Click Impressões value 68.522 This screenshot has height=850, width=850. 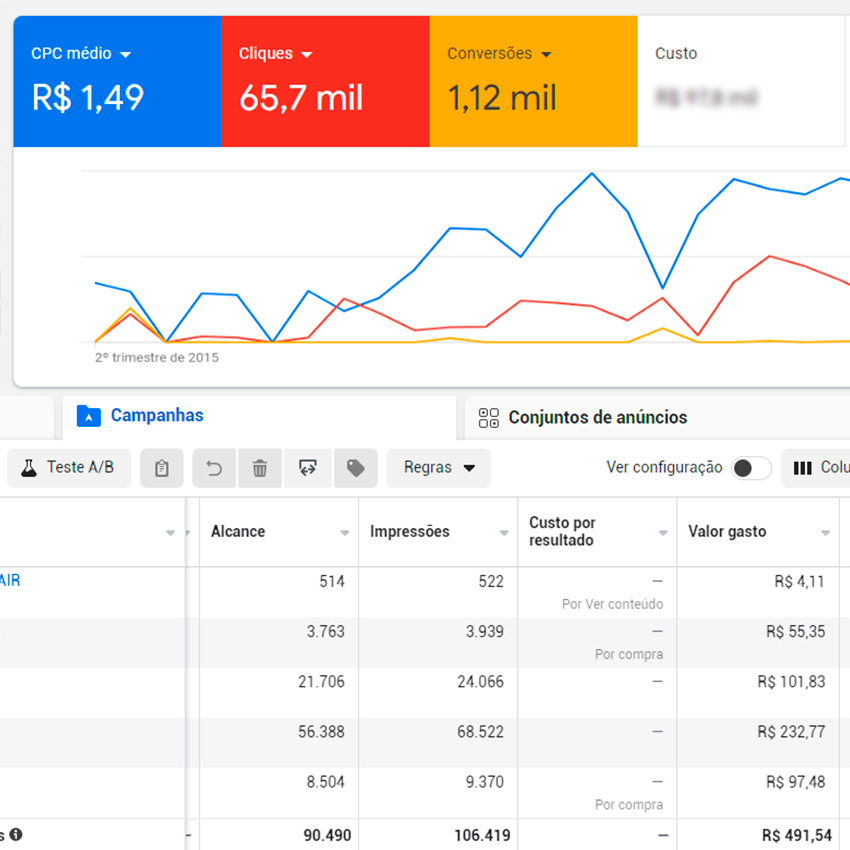[480, 732]
